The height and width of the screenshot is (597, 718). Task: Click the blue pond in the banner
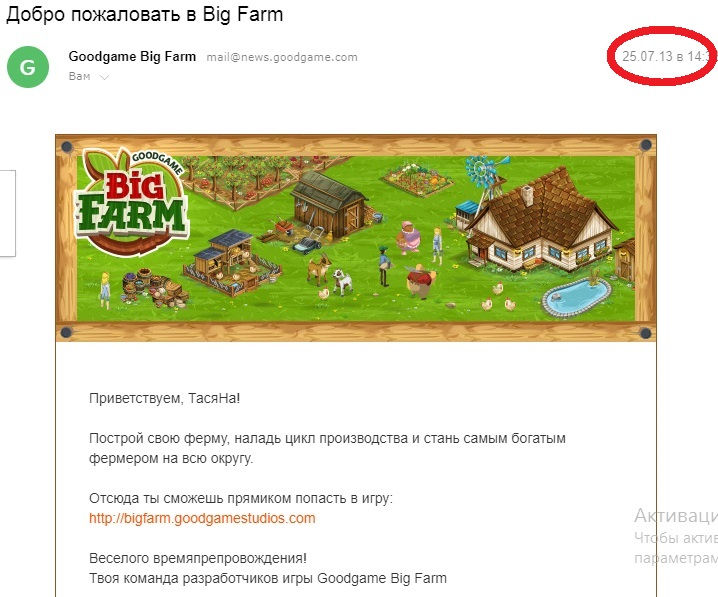click(576, 297)
